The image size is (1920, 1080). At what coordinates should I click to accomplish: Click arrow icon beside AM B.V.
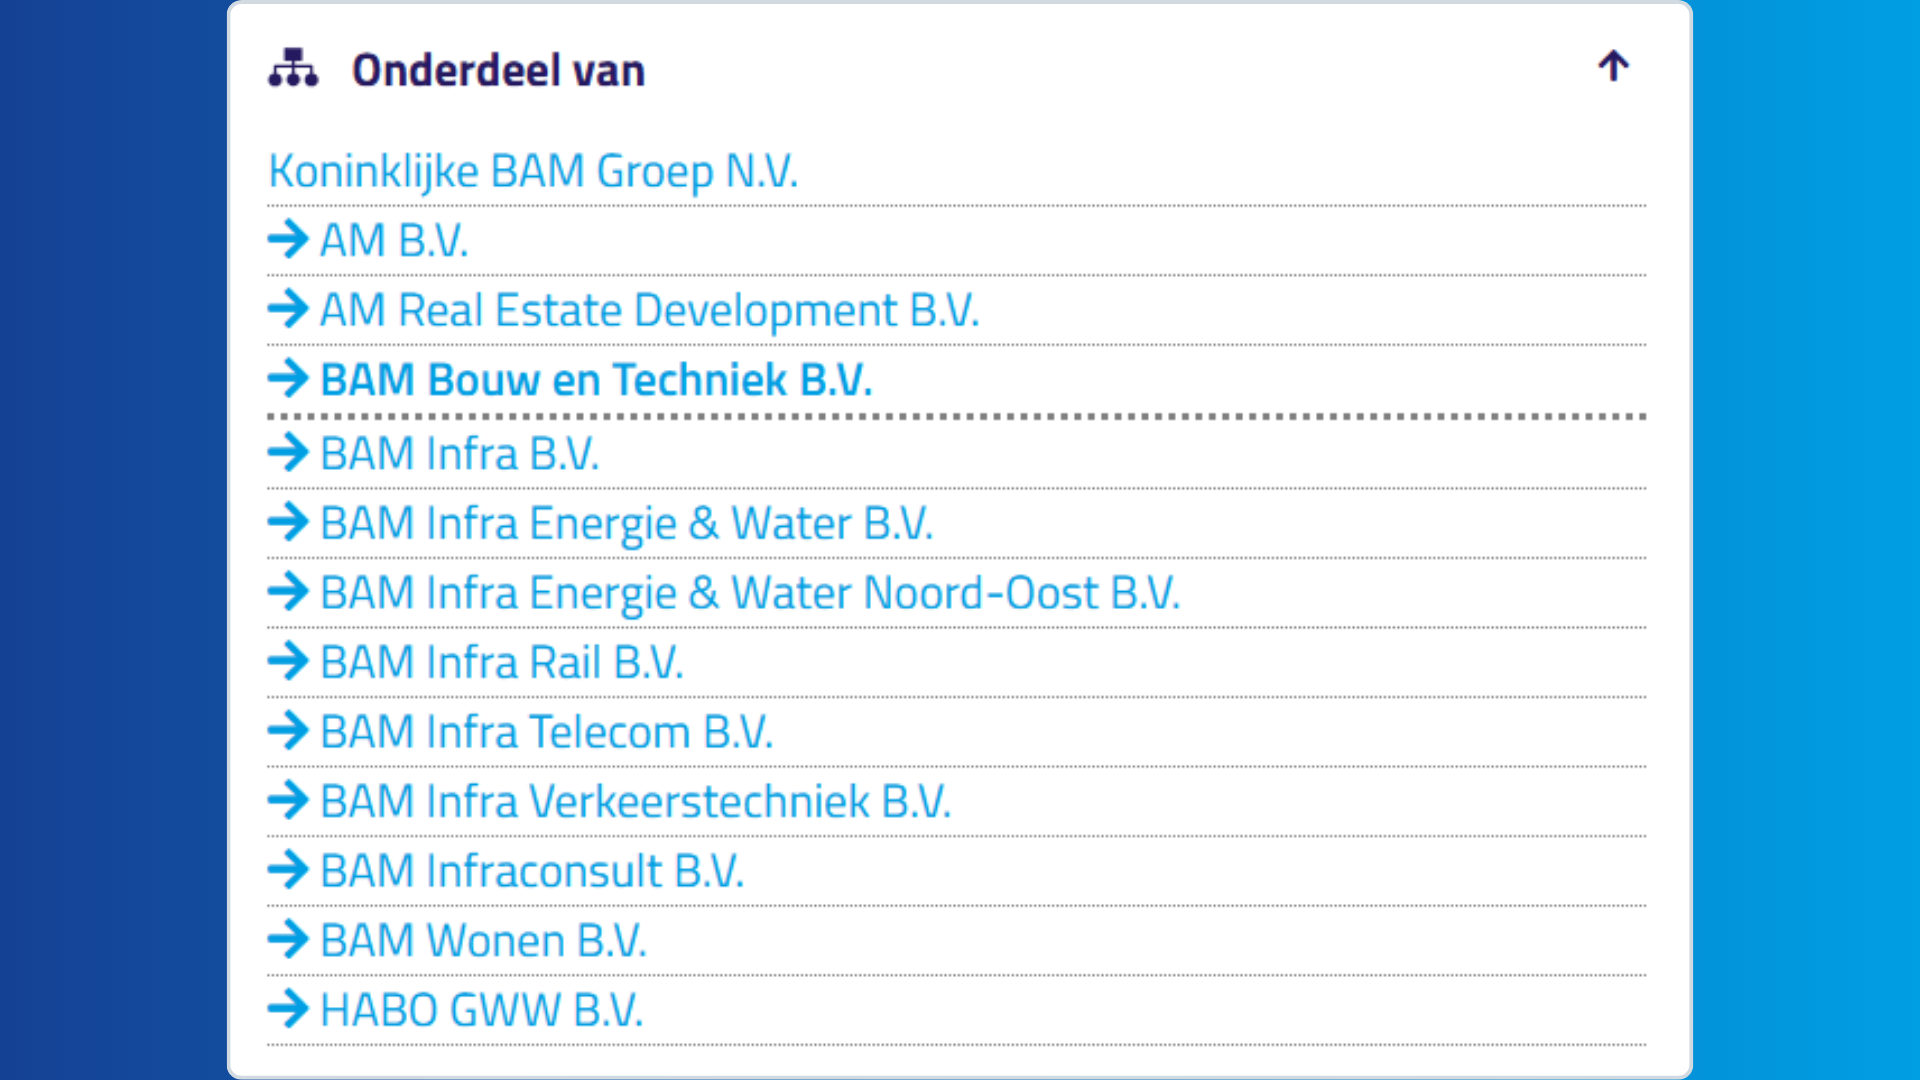(x=288, y=239)
